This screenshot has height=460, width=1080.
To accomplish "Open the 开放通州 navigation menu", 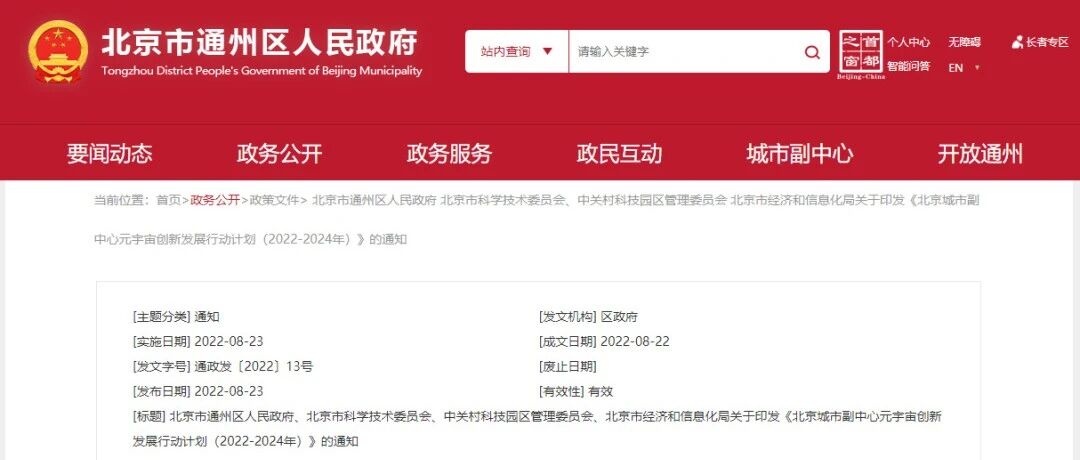I will (x=980, y=154).
